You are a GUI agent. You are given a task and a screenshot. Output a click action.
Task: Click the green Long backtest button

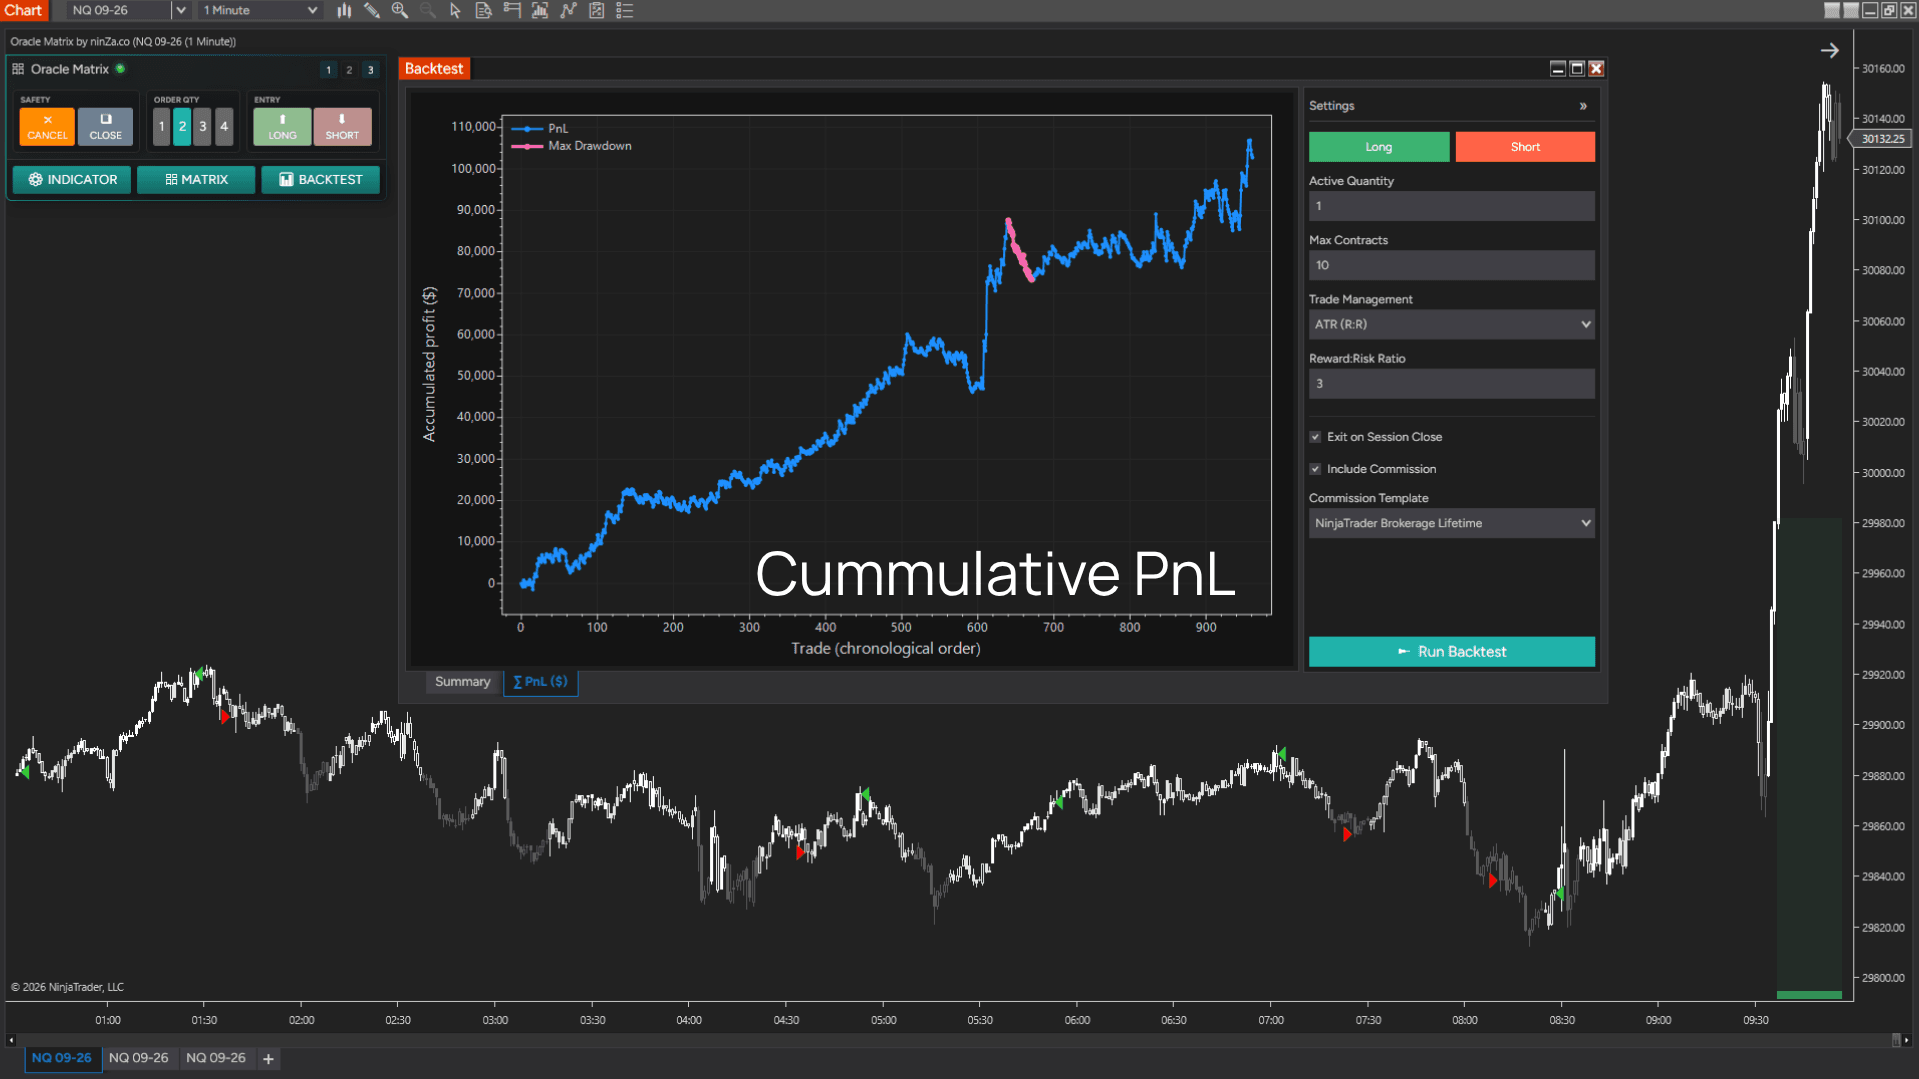point(1379,147)
